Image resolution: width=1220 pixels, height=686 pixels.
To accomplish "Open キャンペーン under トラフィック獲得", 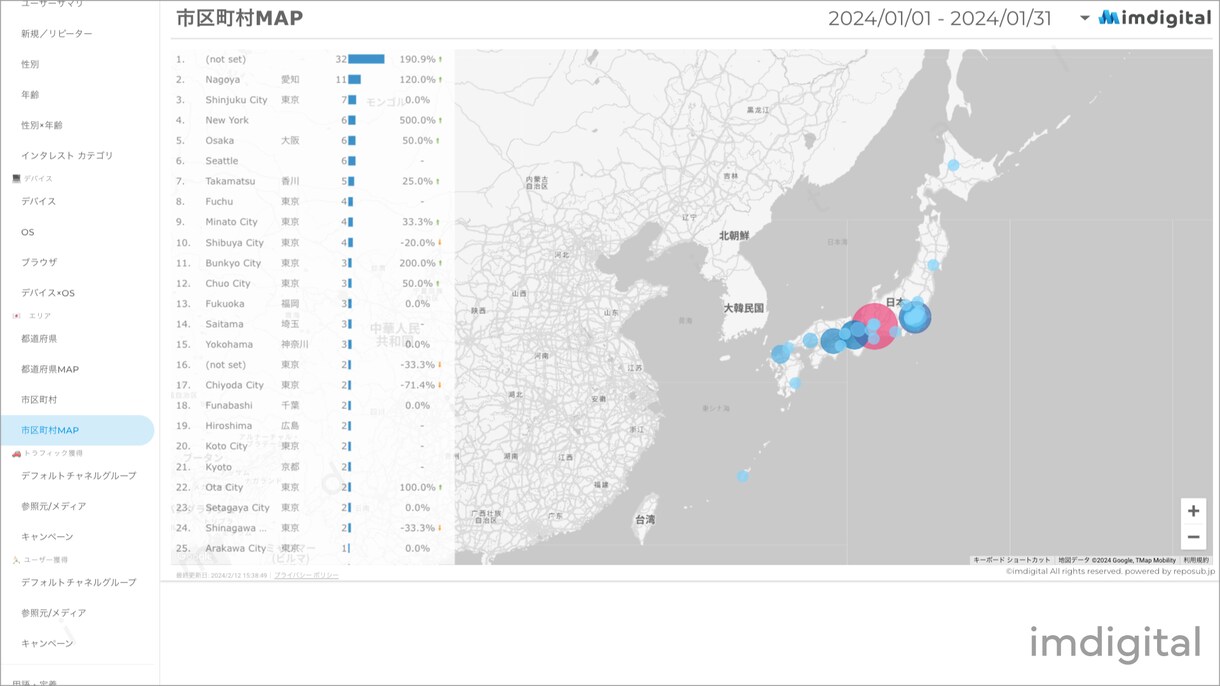I will click(x=47, y=537).
